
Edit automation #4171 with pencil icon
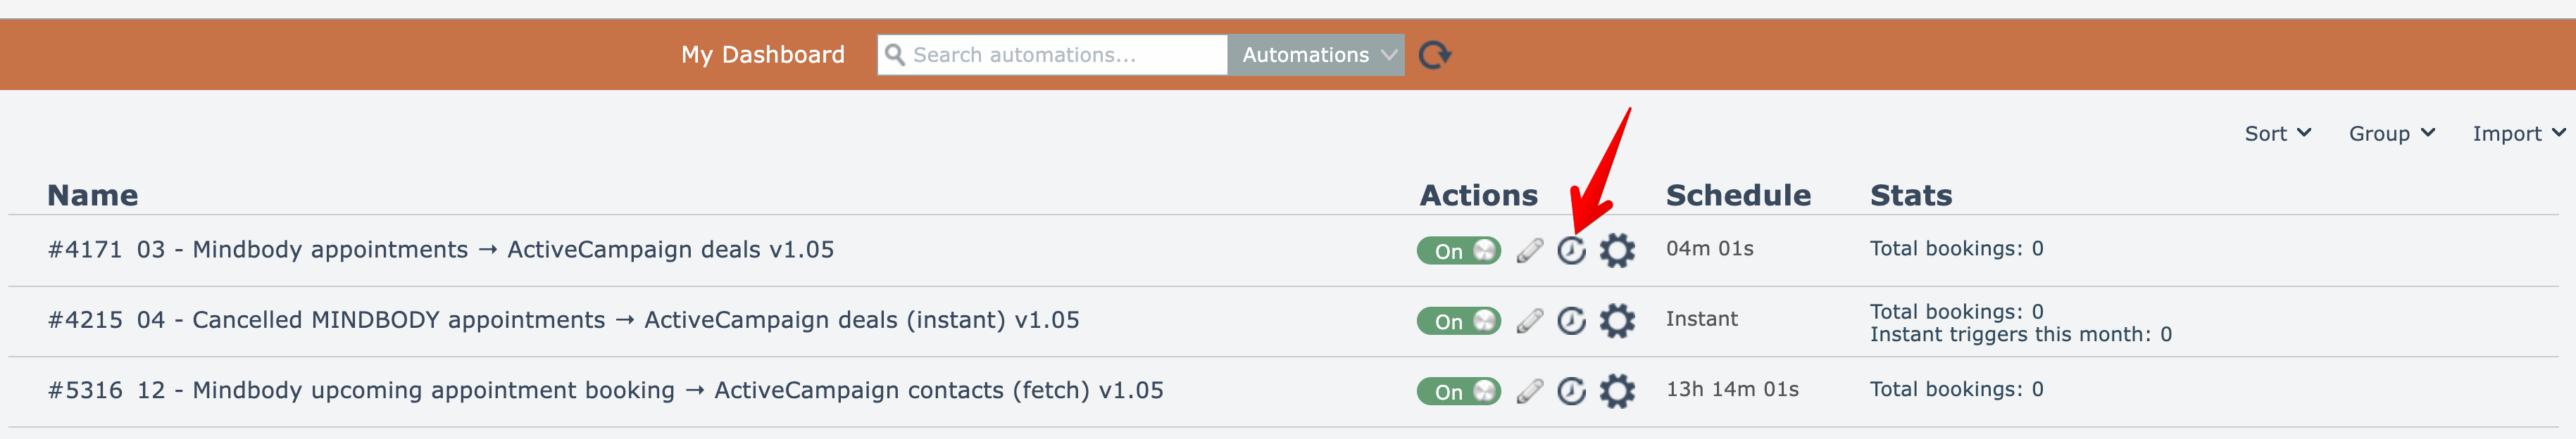coord(1529,250)
